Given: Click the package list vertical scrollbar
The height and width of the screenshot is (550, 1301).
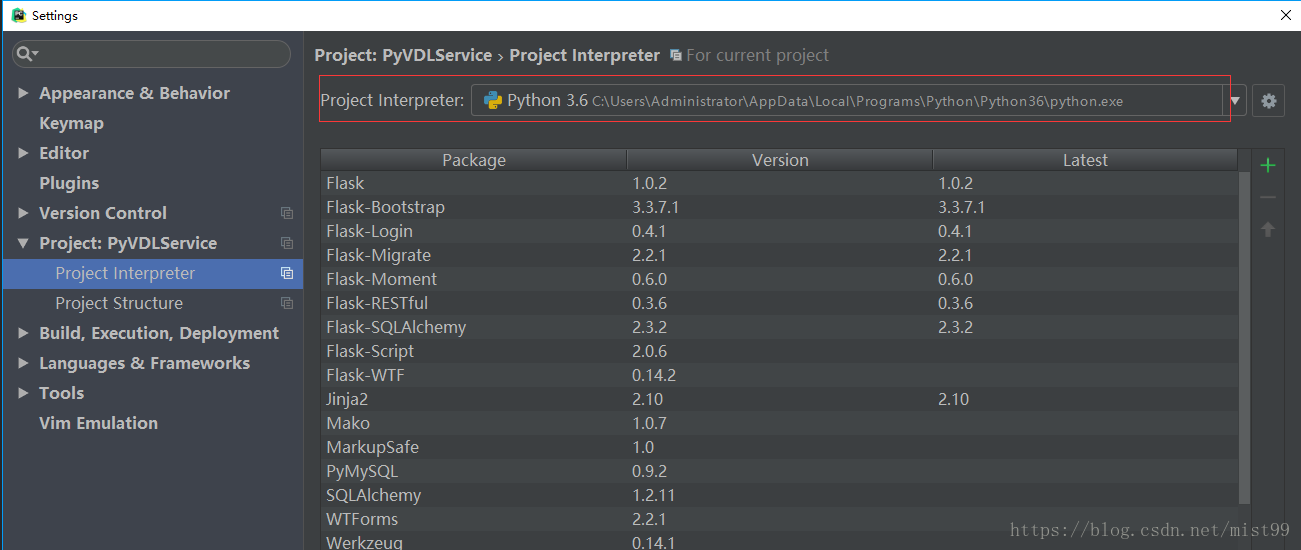Looking at the screenshot, I should tap(1244, 338).
